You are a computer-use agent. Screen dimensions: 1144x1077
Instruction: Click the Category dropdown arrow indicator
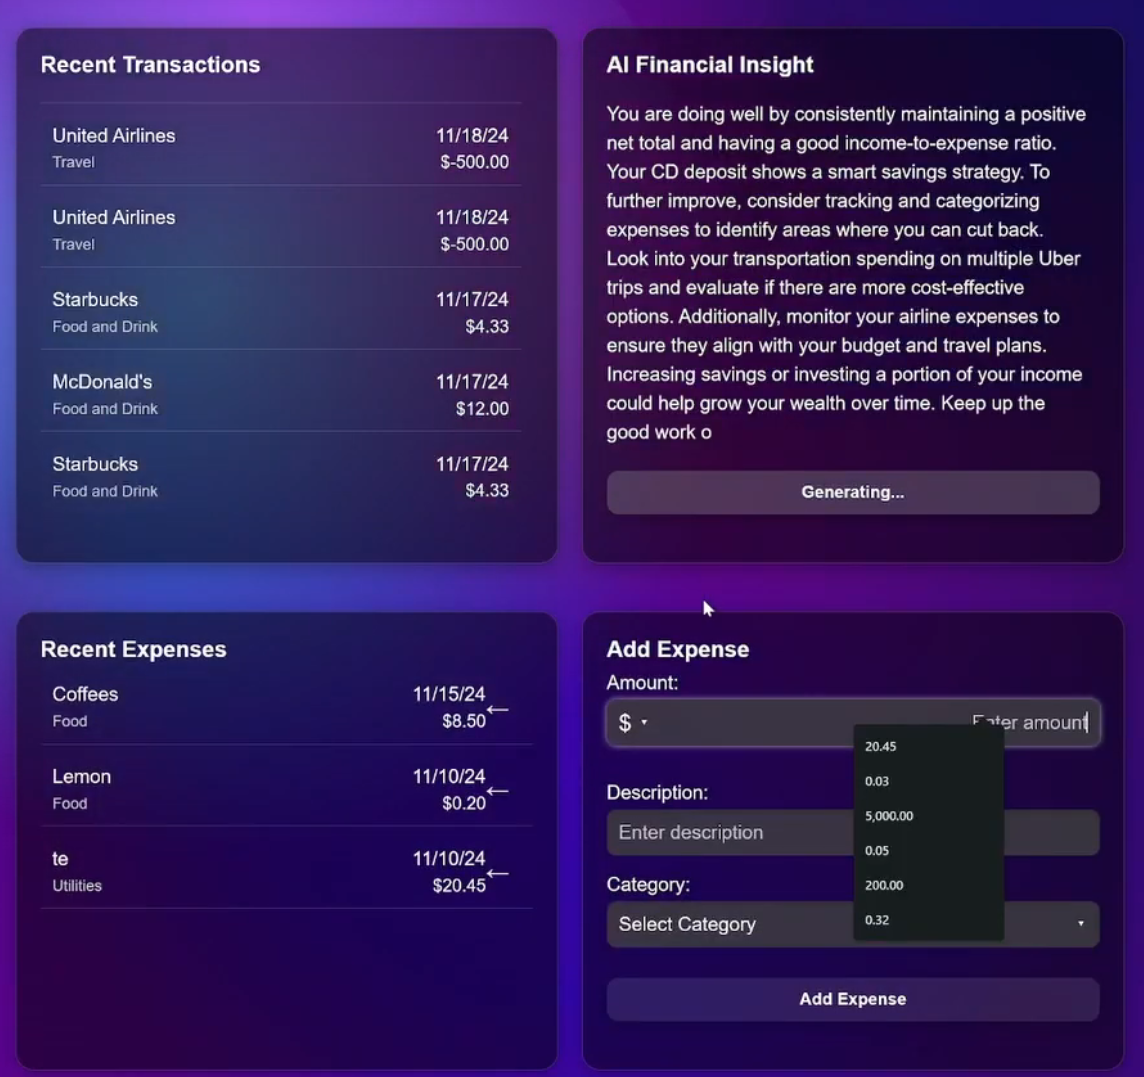tap(1080, 924)
